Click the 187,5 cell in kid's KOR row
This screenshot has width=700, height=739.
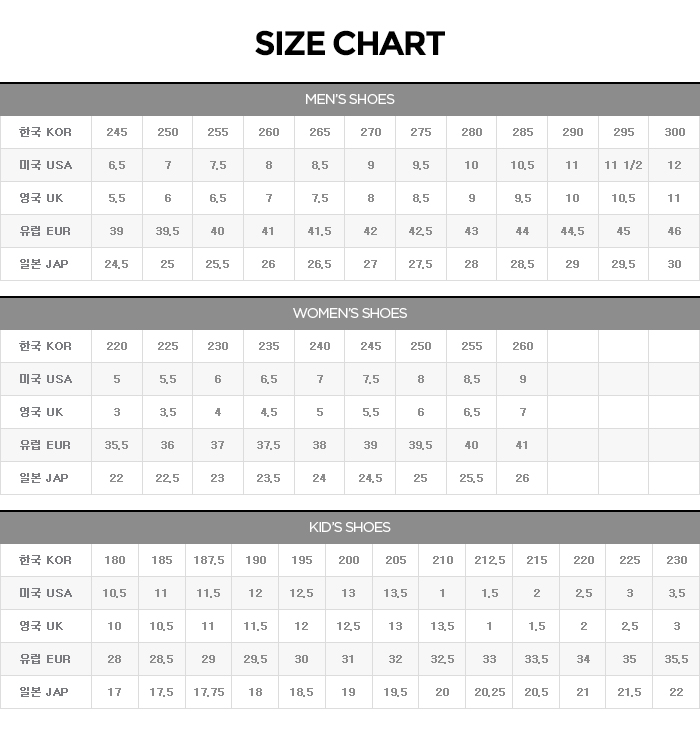click(208, 560)
